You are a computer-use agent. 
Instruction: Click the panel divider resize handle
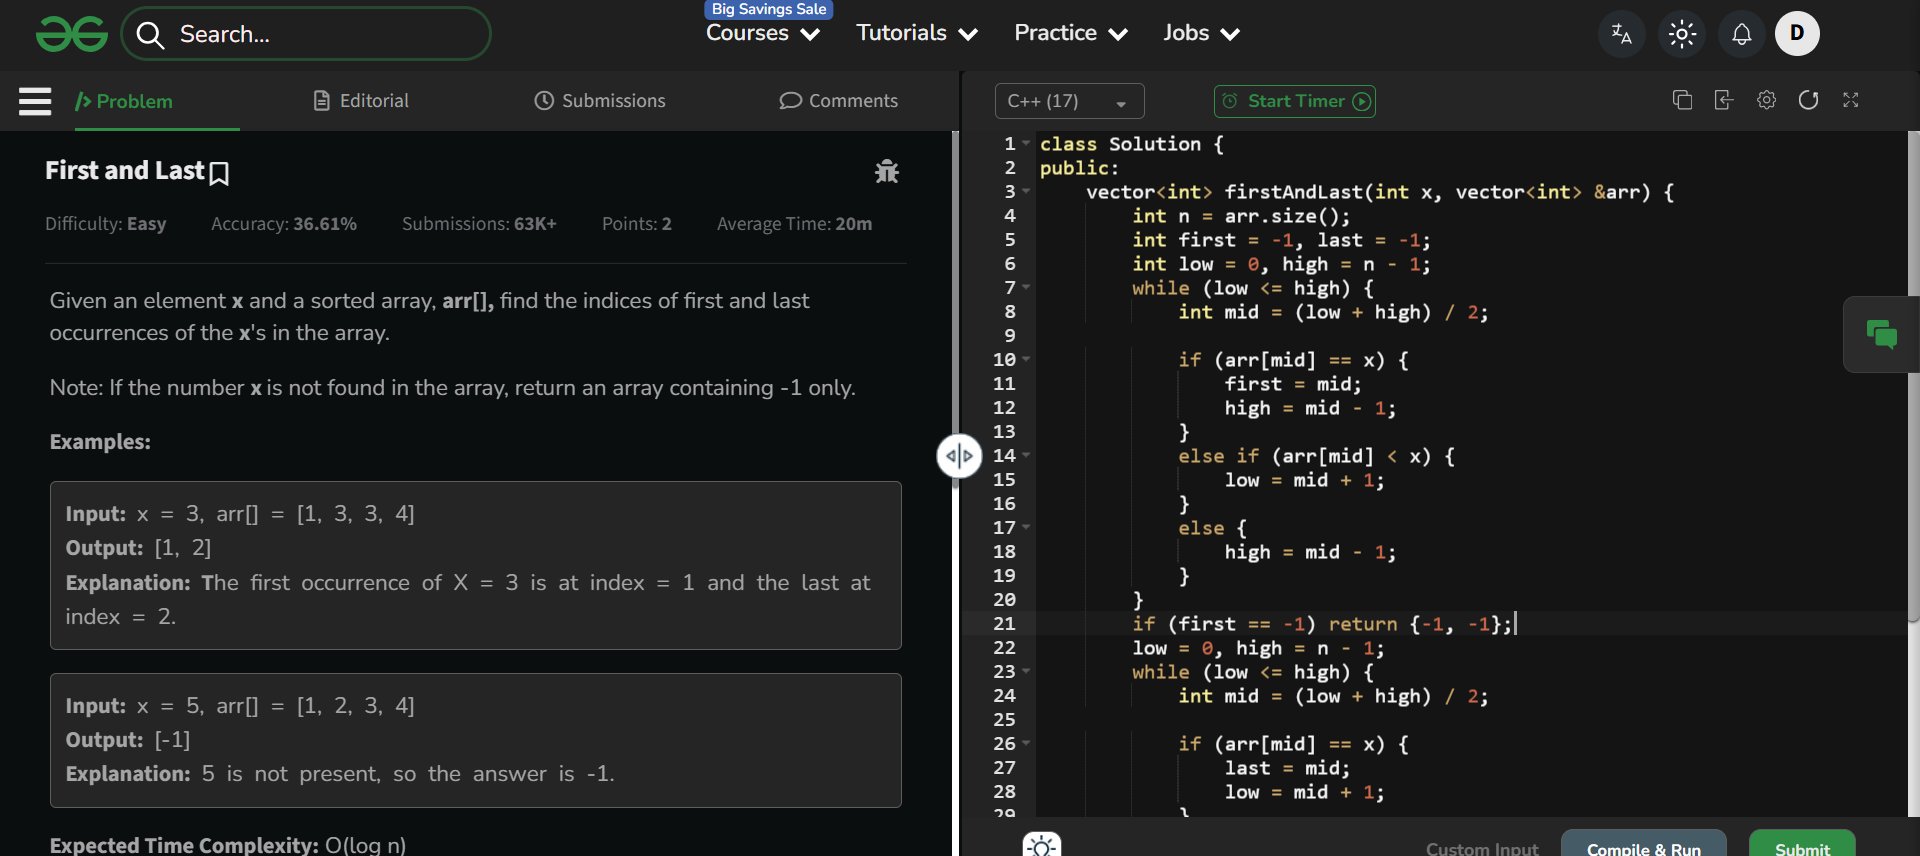coord(959,456)
